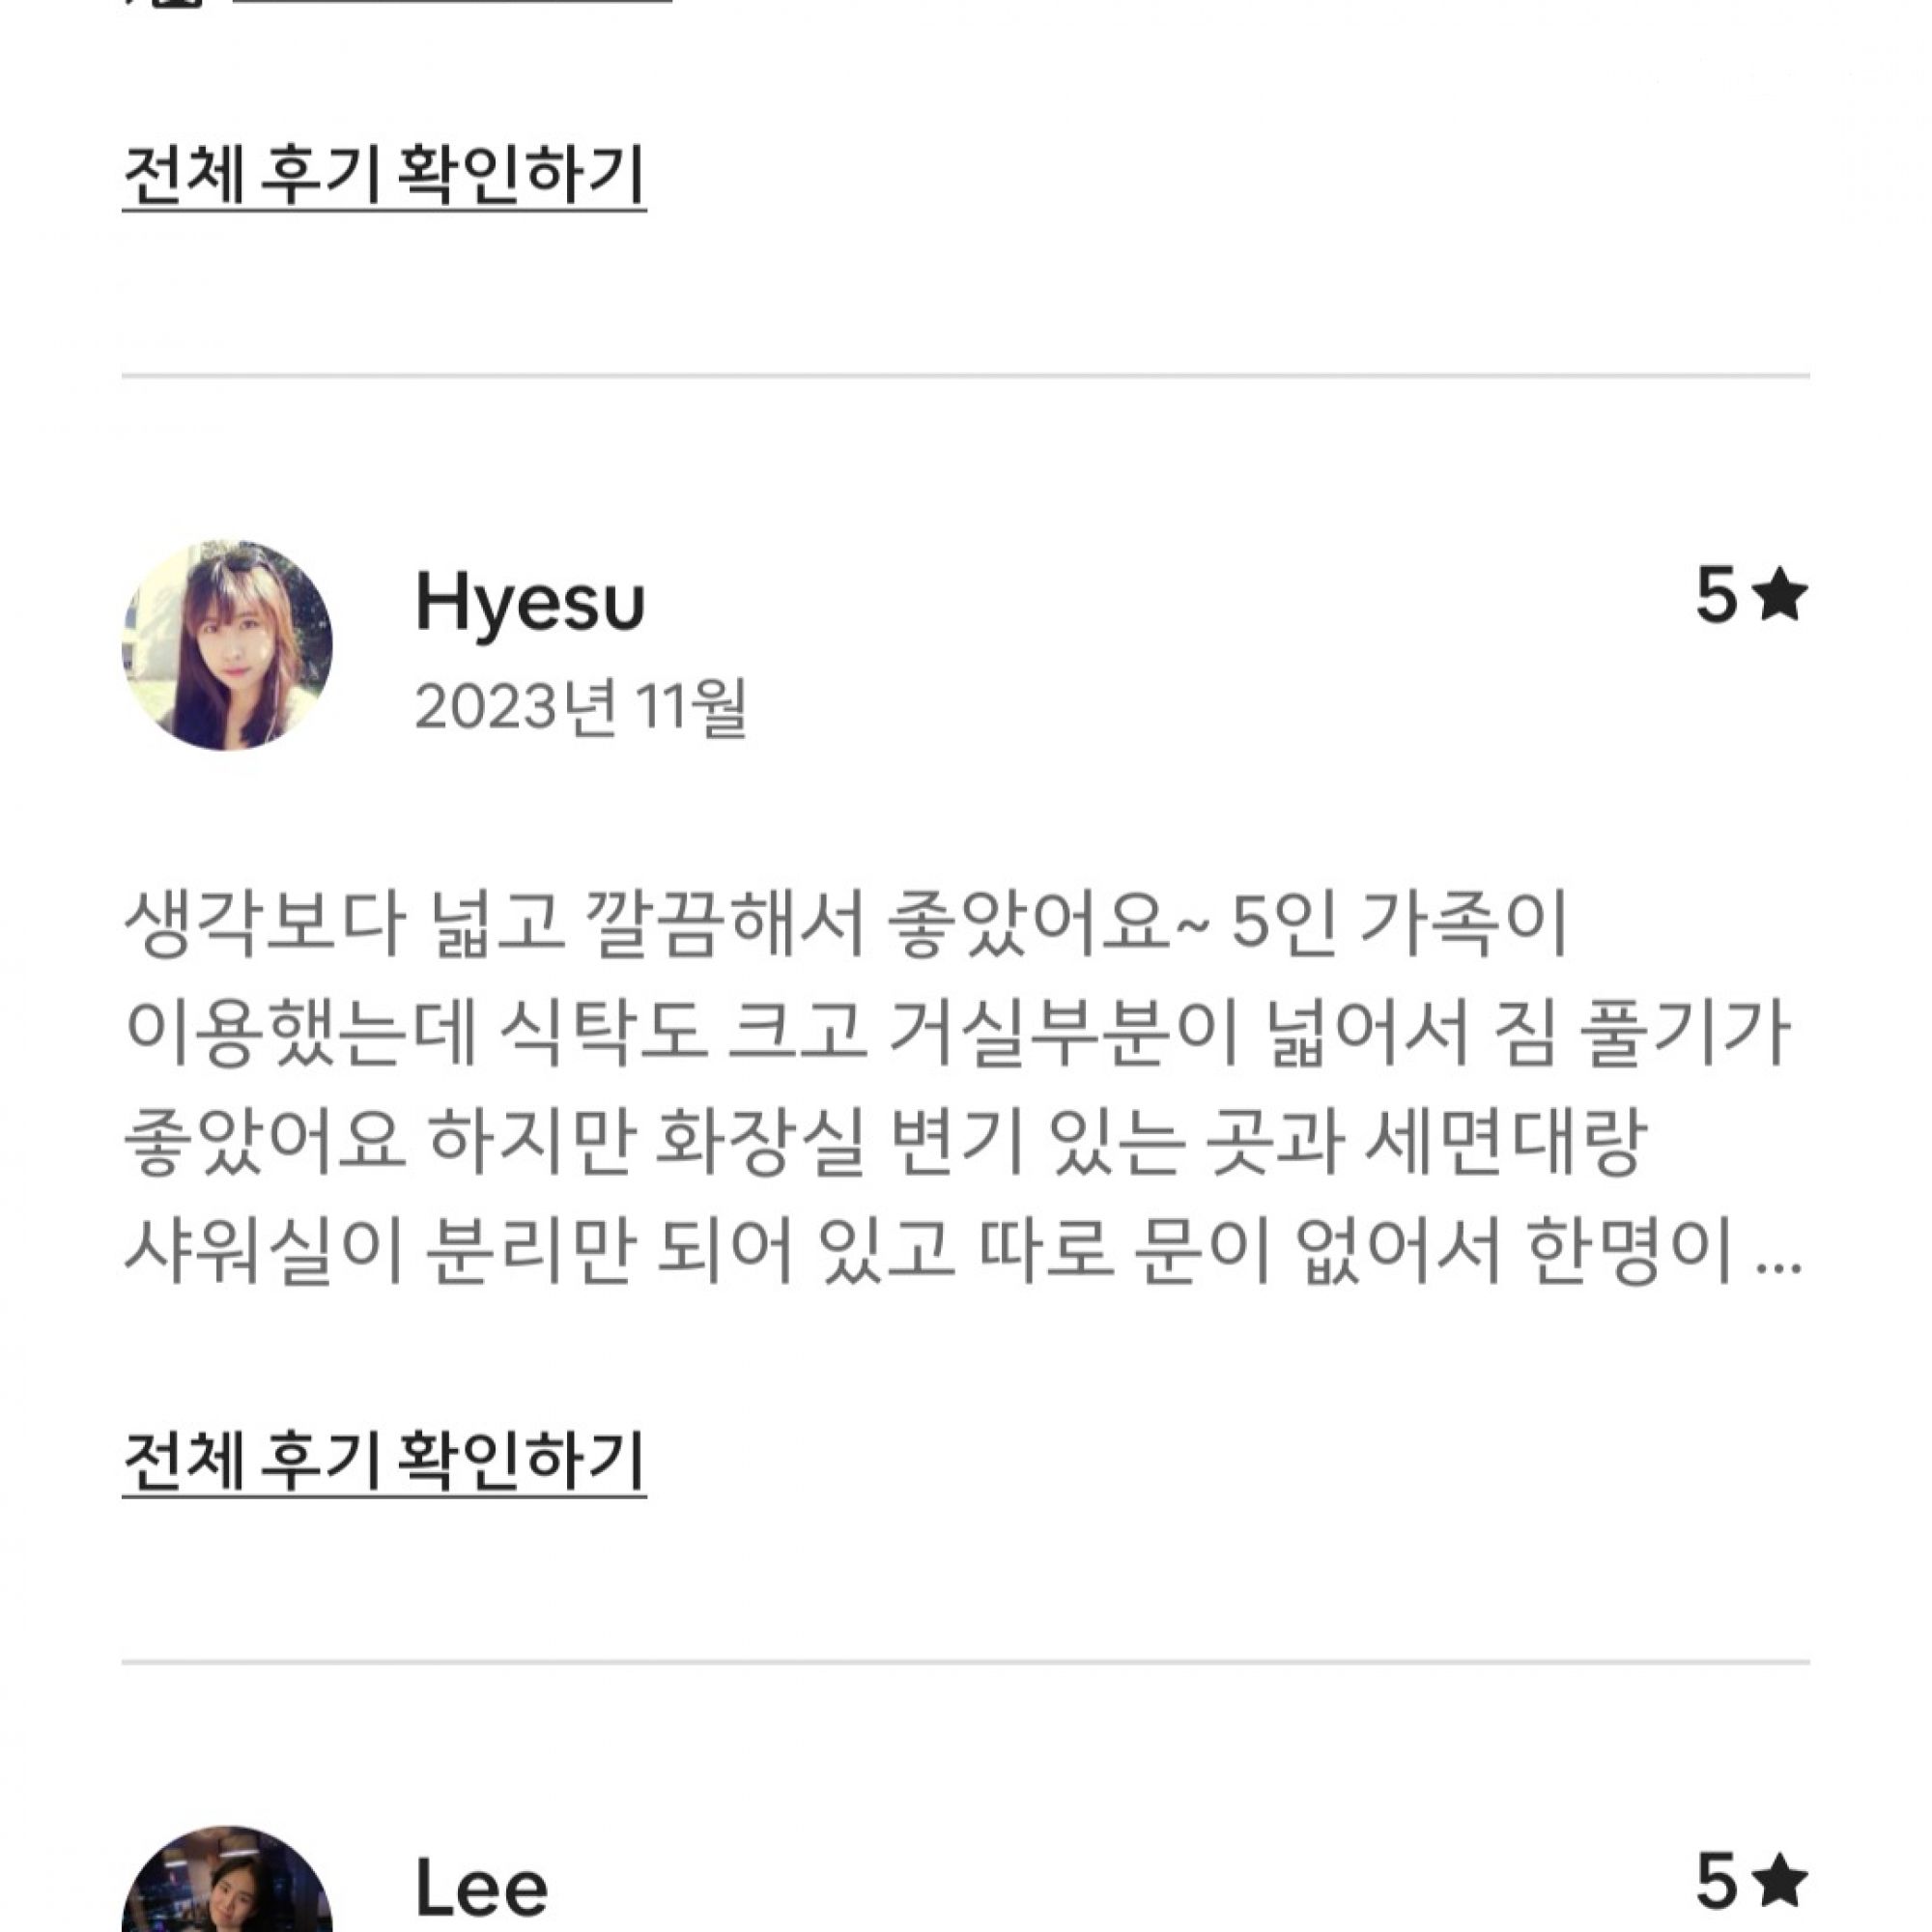Click the star icon beside Lee's rating
The image size is (1932, 1932).
click(x=1781, y=1879)
